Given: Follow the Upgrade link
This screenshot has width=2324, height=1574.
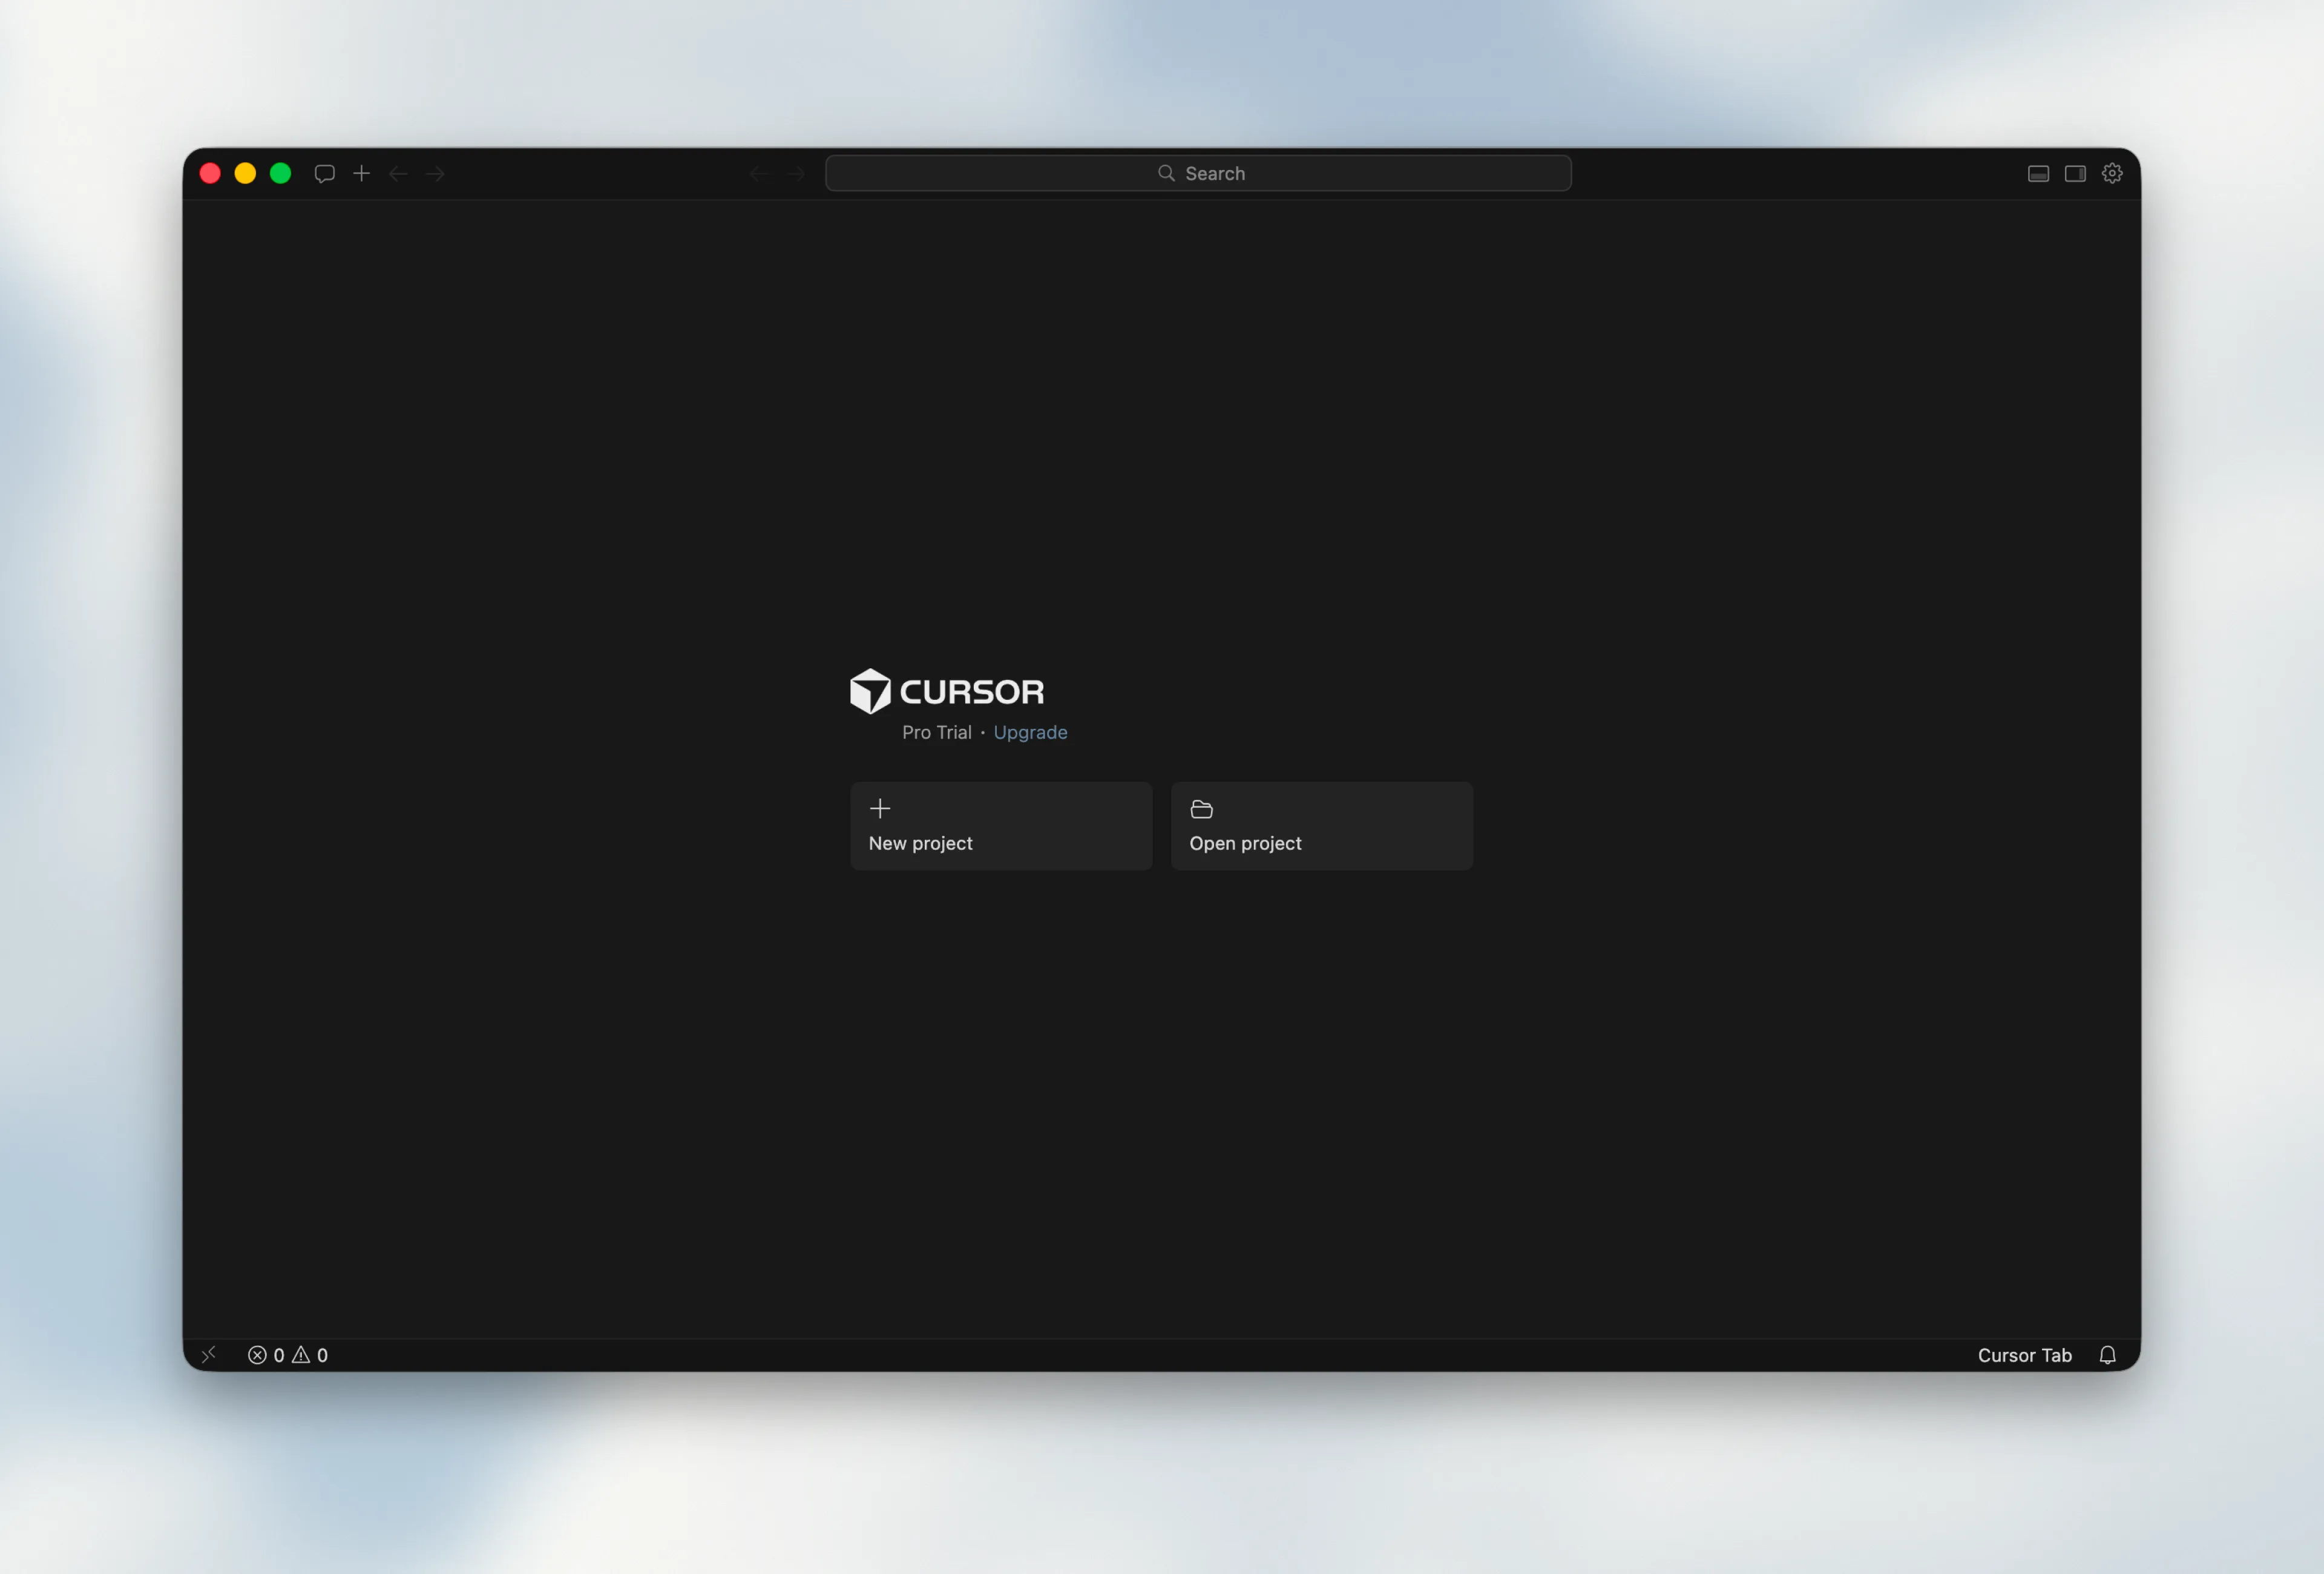Looking at the screenshot, I should click(x=1030, y=732).
